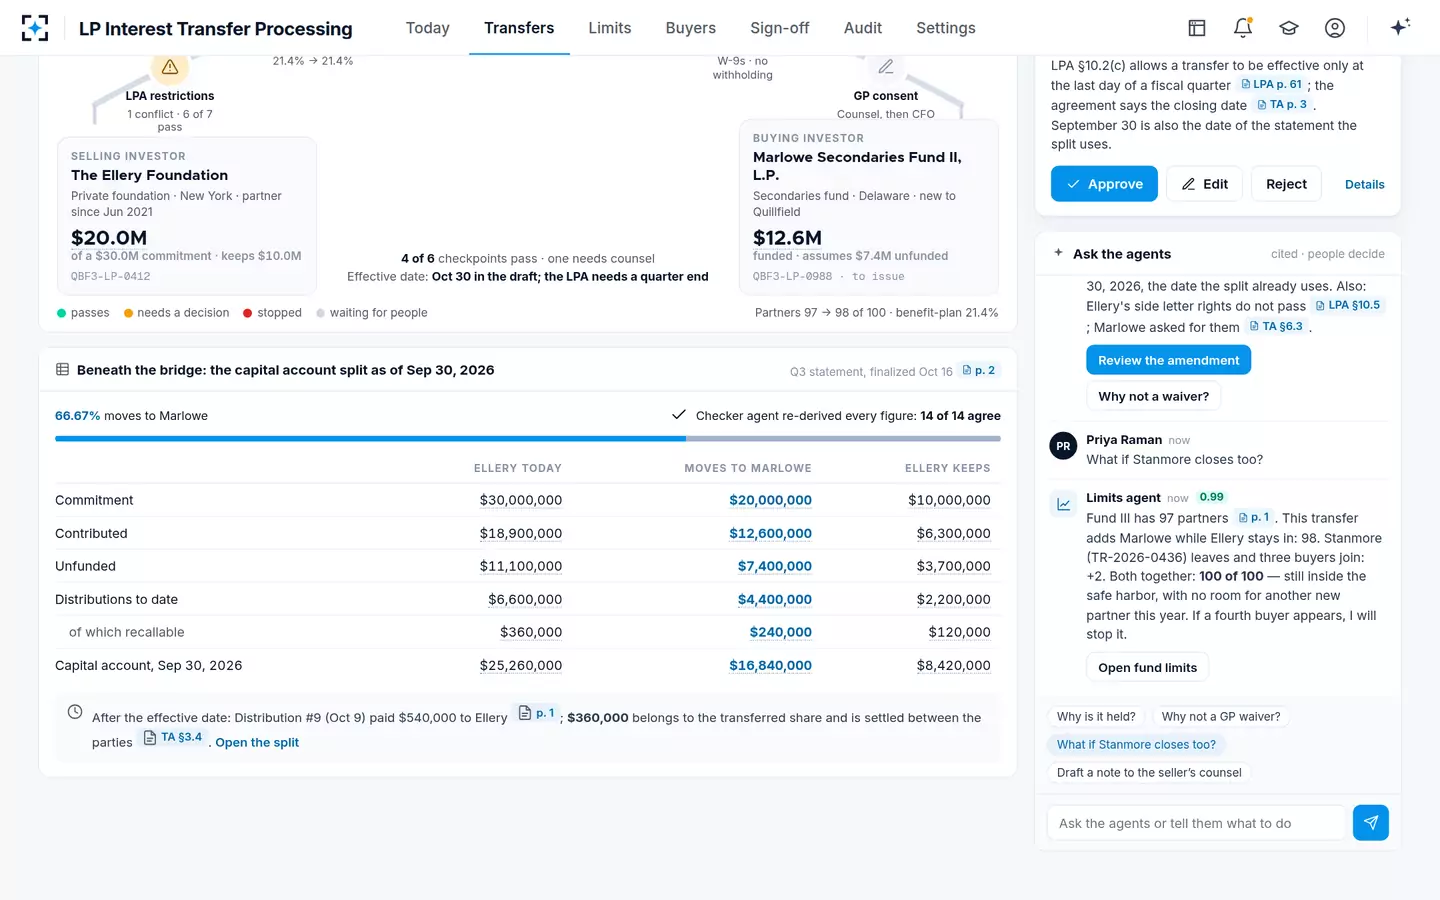Open the LPA §10.5 citation chip

coord(1348,305)
